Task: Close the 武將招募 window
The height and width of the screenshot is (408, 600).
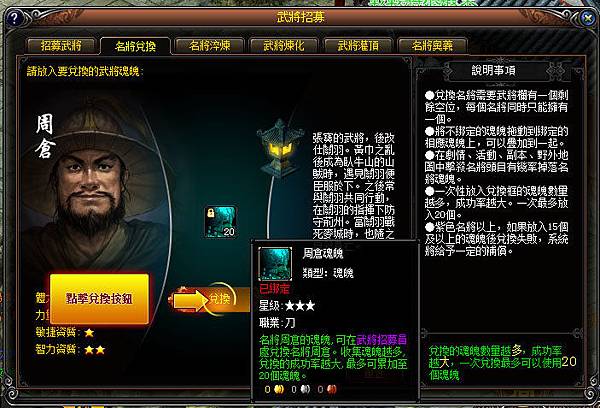Action: pos(587,18)
